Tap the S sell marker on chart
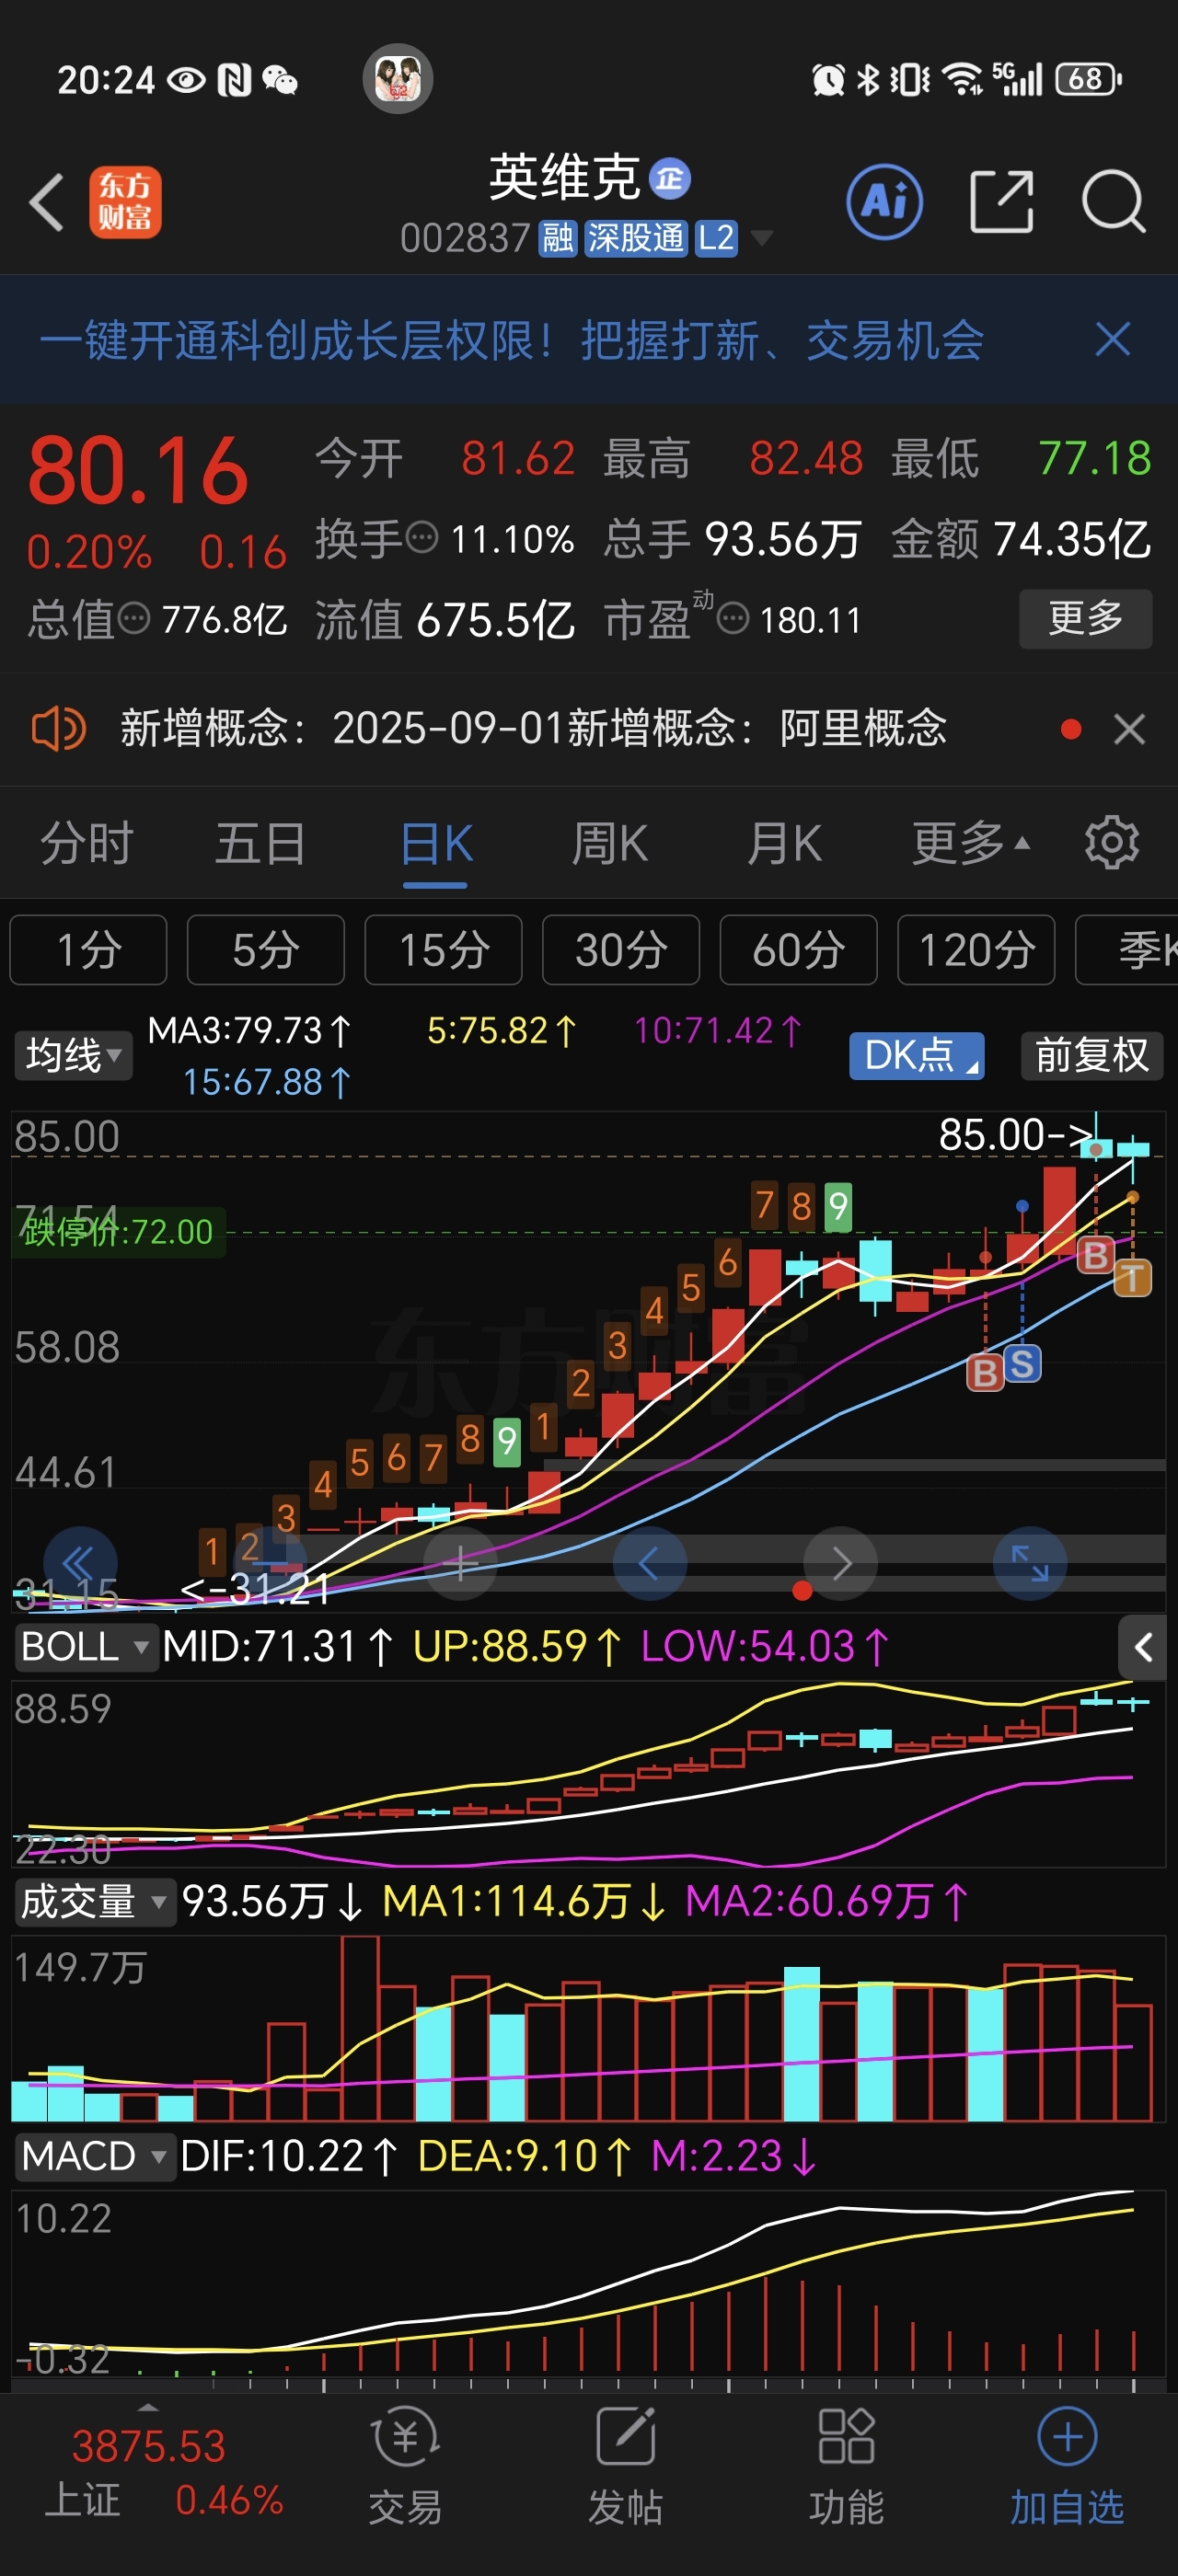1178x2576 pixels. tap(1022, 1364)
